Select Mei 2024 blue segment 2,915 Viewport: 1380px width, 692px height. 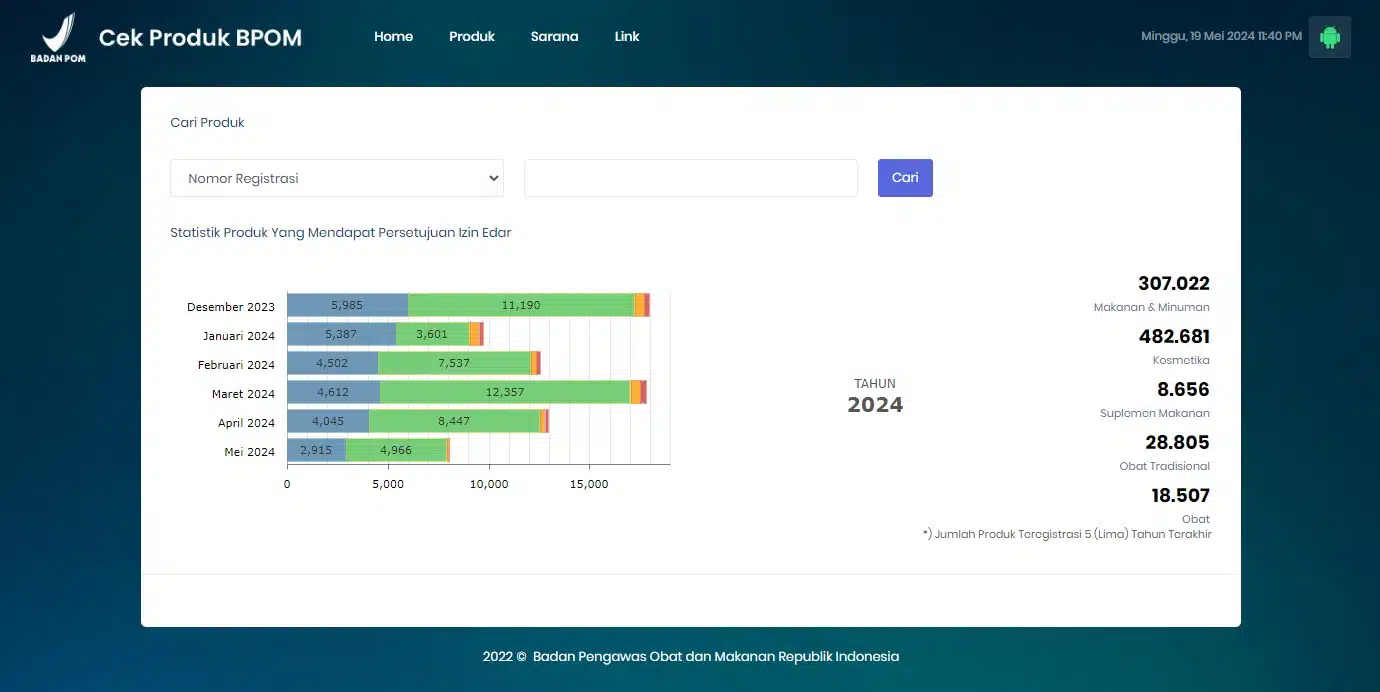point(316,450)
